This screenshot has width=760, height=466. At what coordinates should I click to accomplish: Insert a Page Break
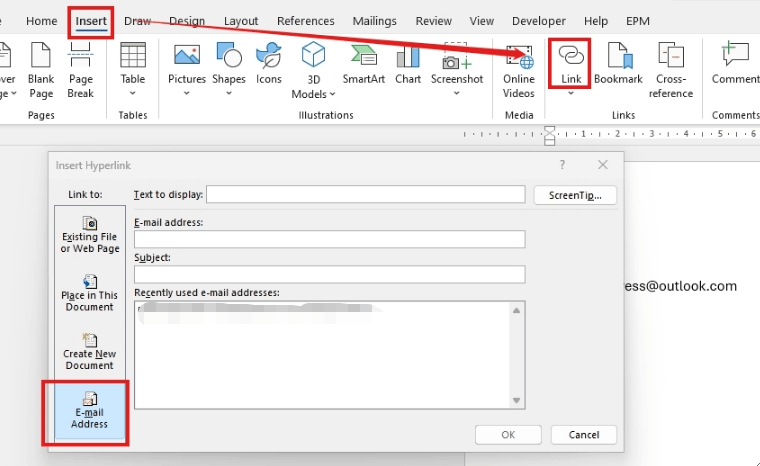coord(80,70)
